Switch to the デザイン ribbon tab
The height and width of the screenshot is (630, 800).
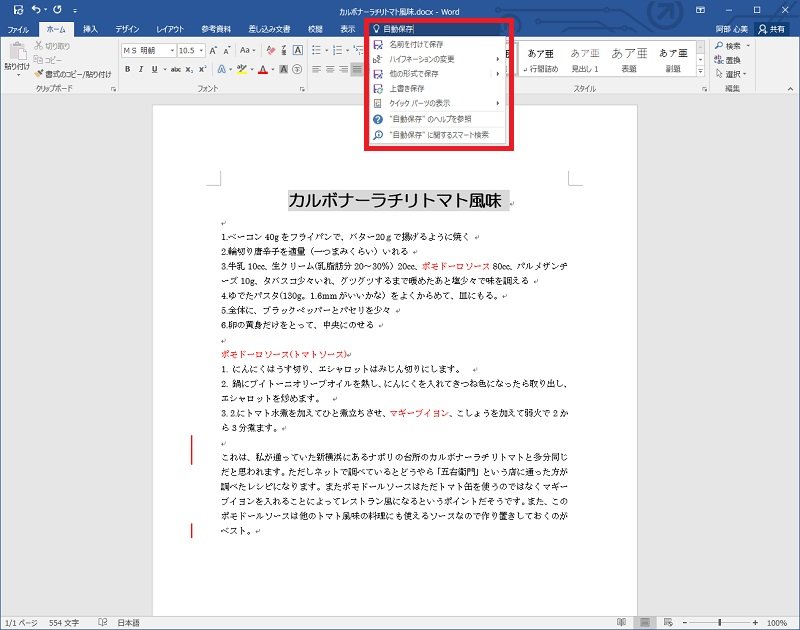point(127,30)
